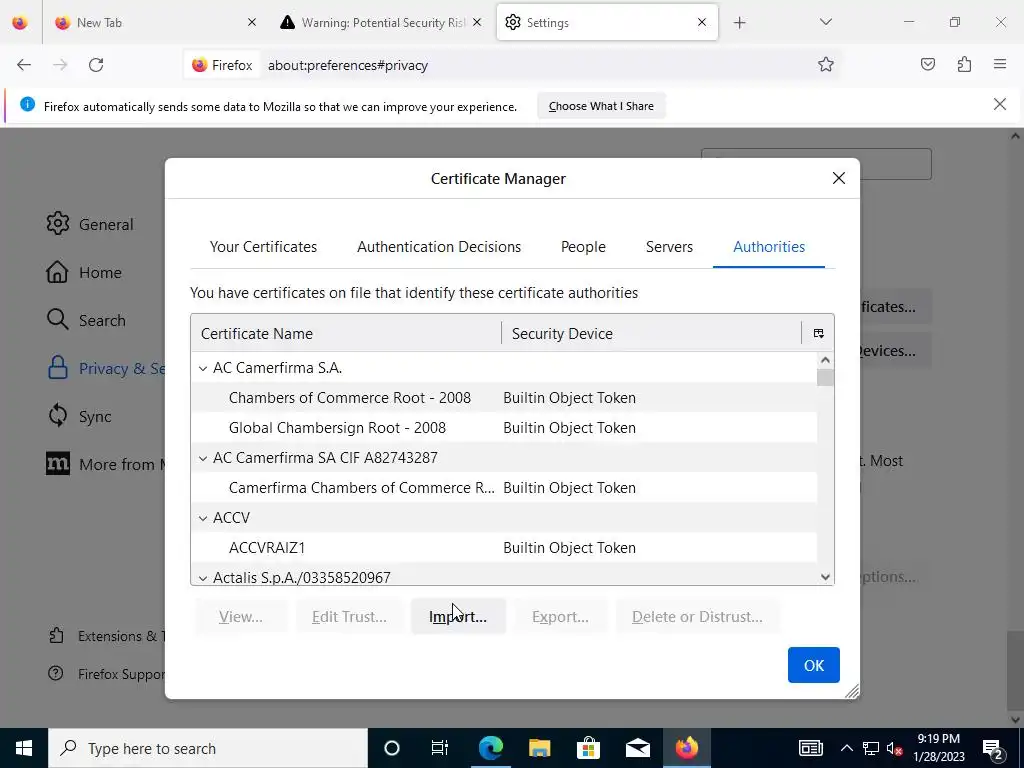Image resolution: width=1024 pixels, height=768 pixels.
Task: Launch Microsoft Edge from the taskbar
Action: 490,748
